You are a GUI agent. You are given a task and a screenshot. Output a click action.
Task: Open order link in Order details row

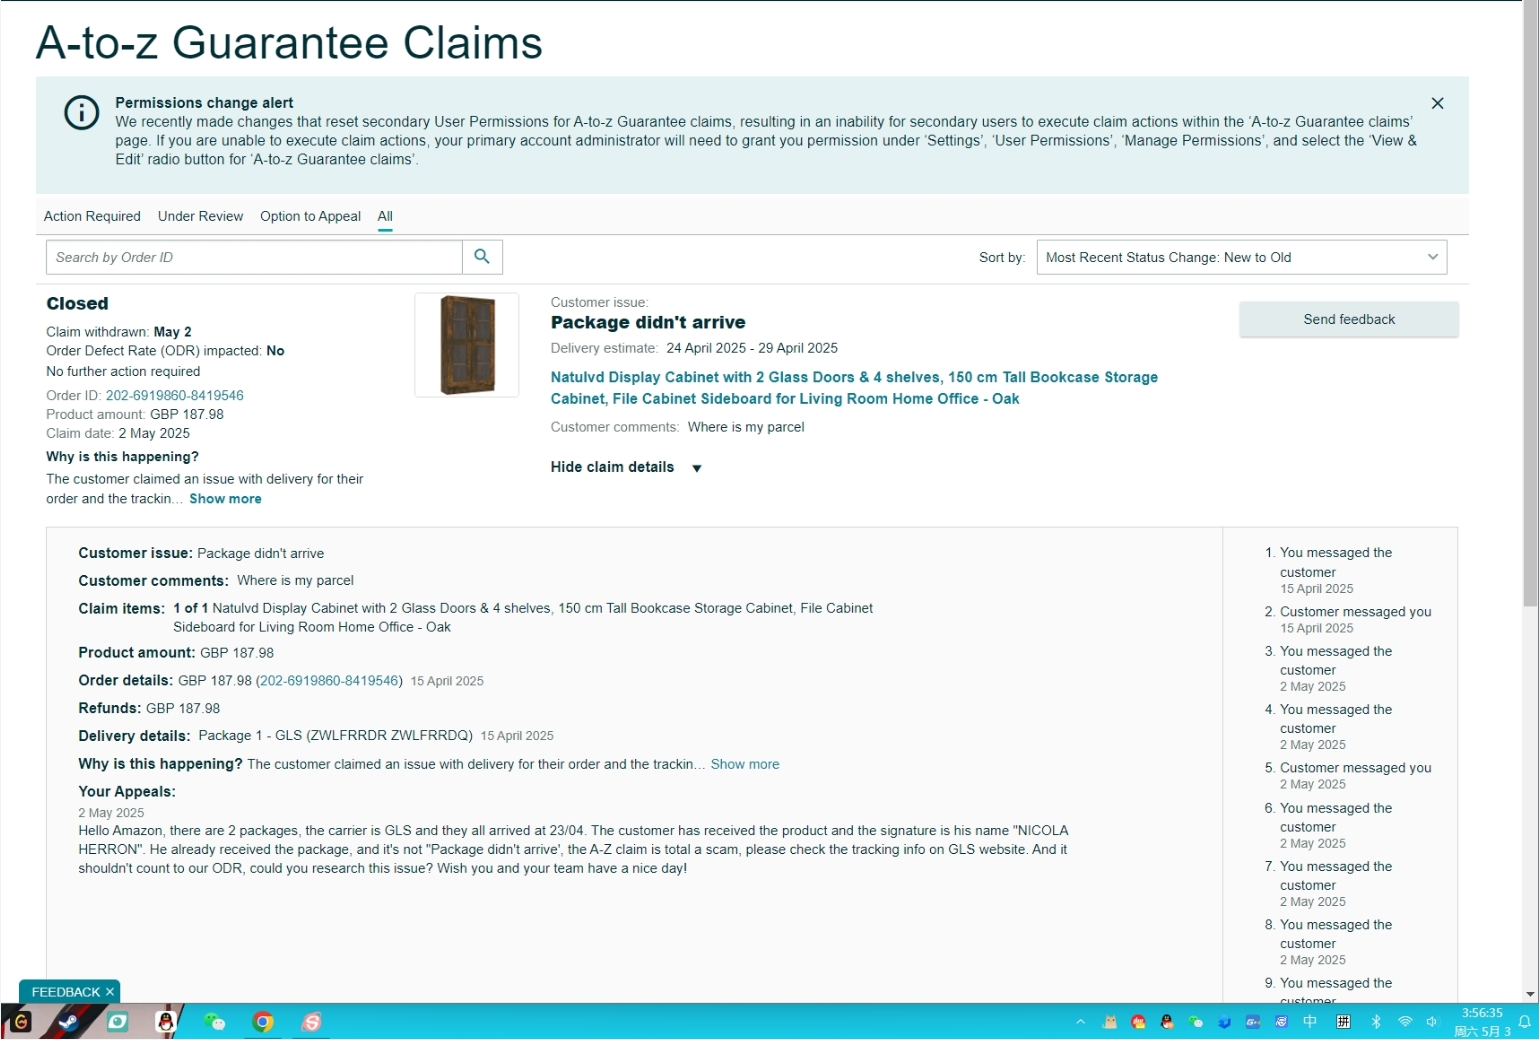tap(329, 681)
